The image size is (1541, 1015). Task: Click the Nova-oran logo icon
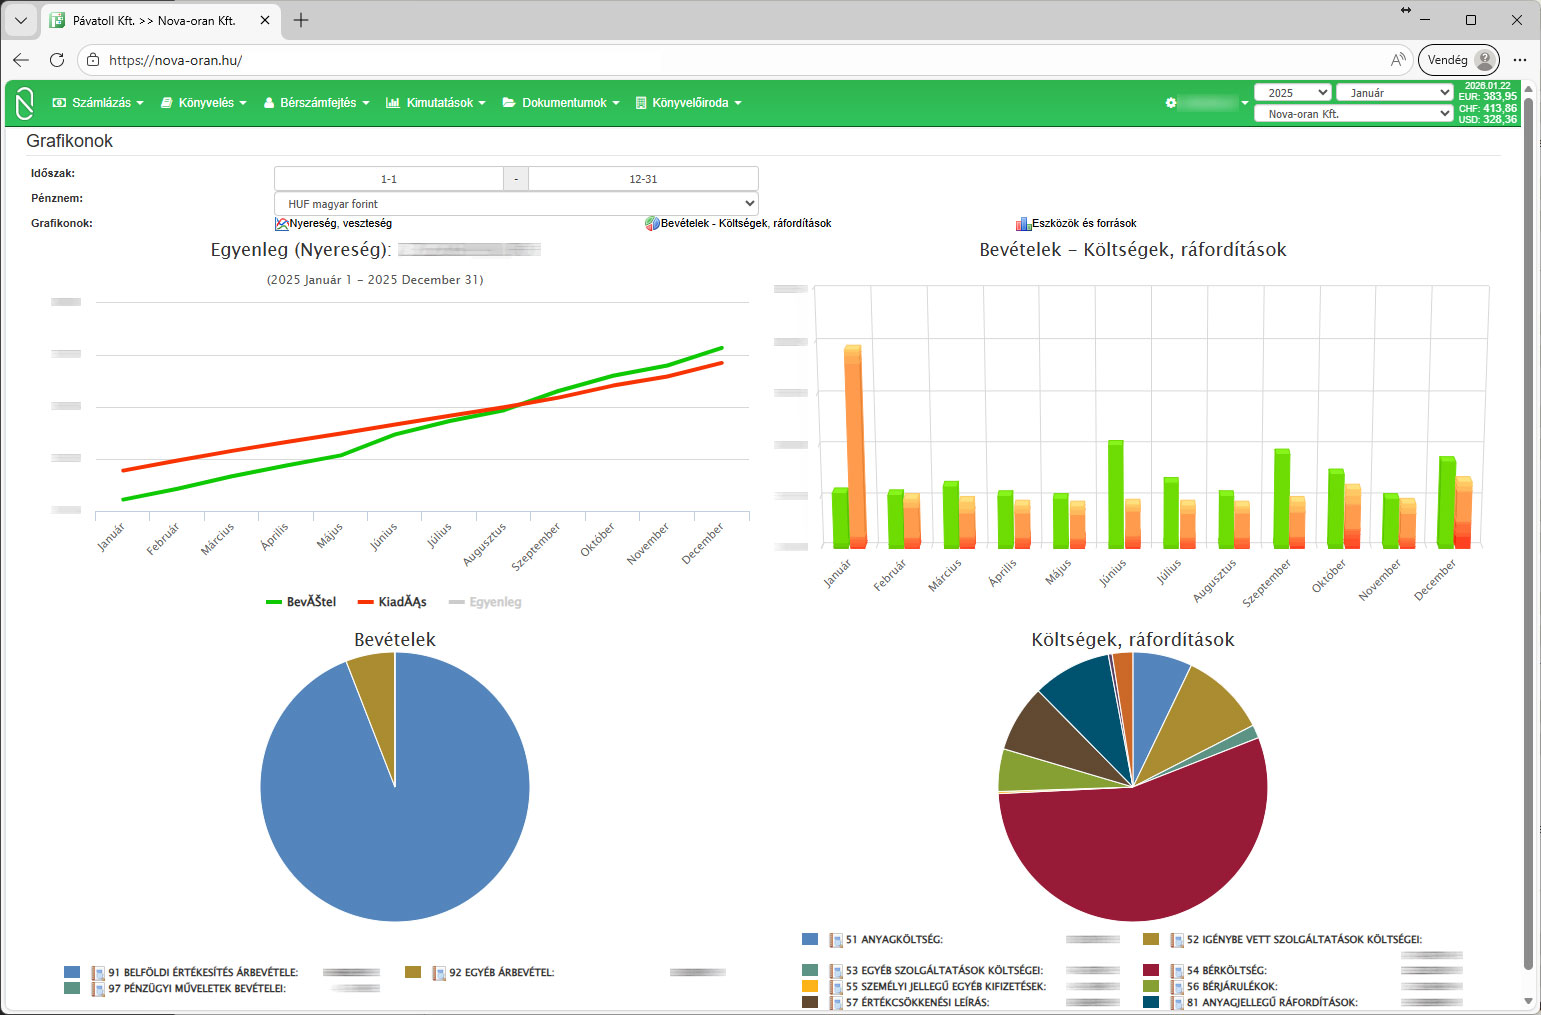point(25,103)
